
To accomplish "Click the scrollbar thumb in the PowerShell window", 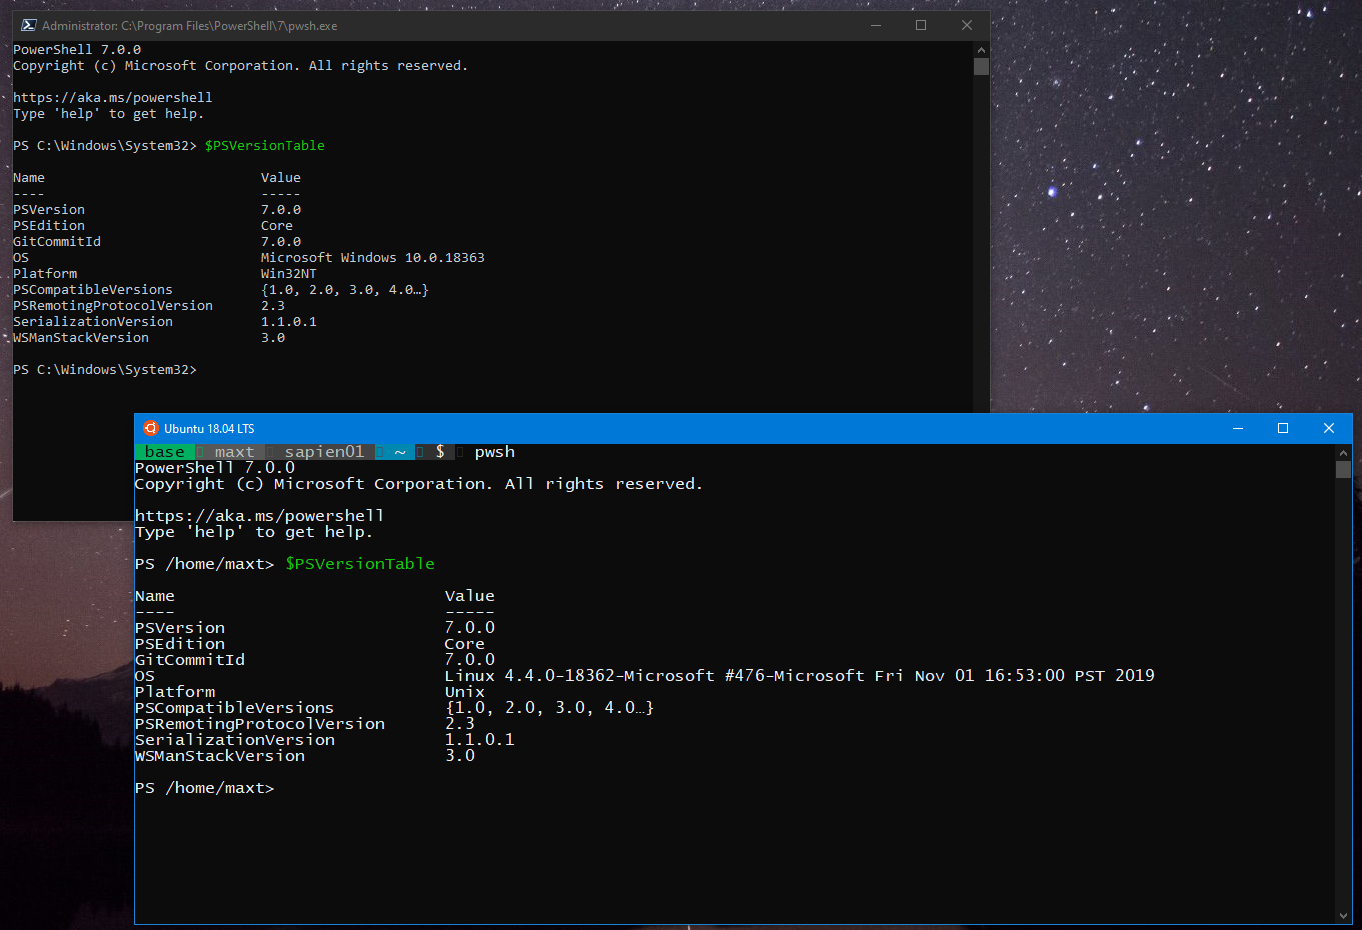I will [x=981, y=66].
